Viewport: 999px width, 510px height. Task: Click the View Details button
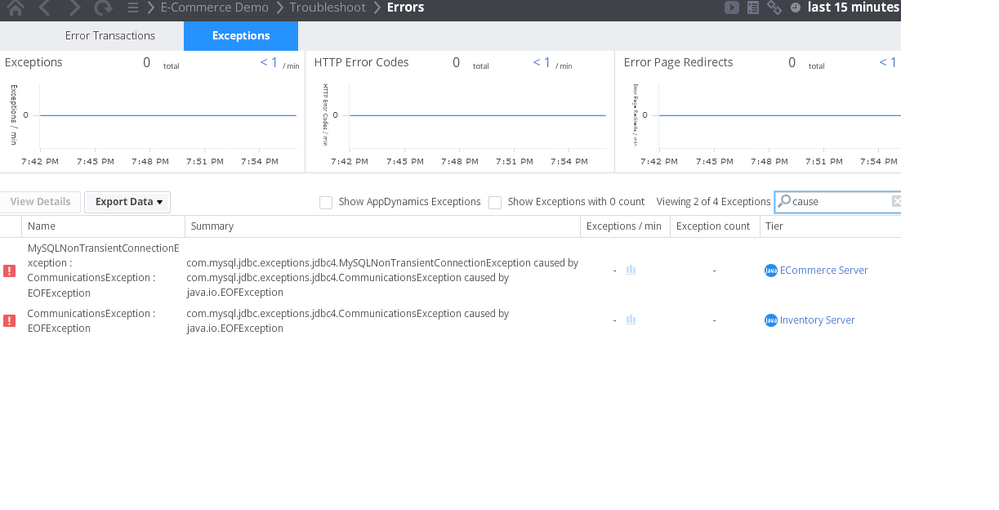point(40,201)
